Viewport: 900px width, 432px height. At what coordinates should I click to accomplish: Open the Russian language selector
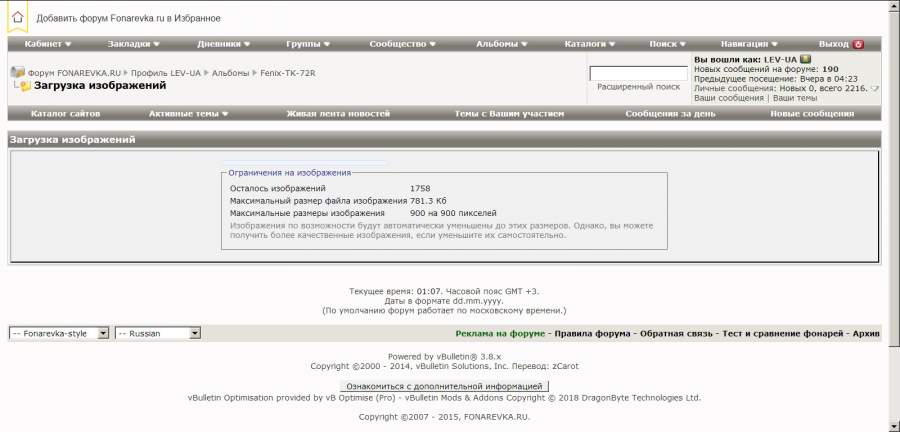pos(158,333)
